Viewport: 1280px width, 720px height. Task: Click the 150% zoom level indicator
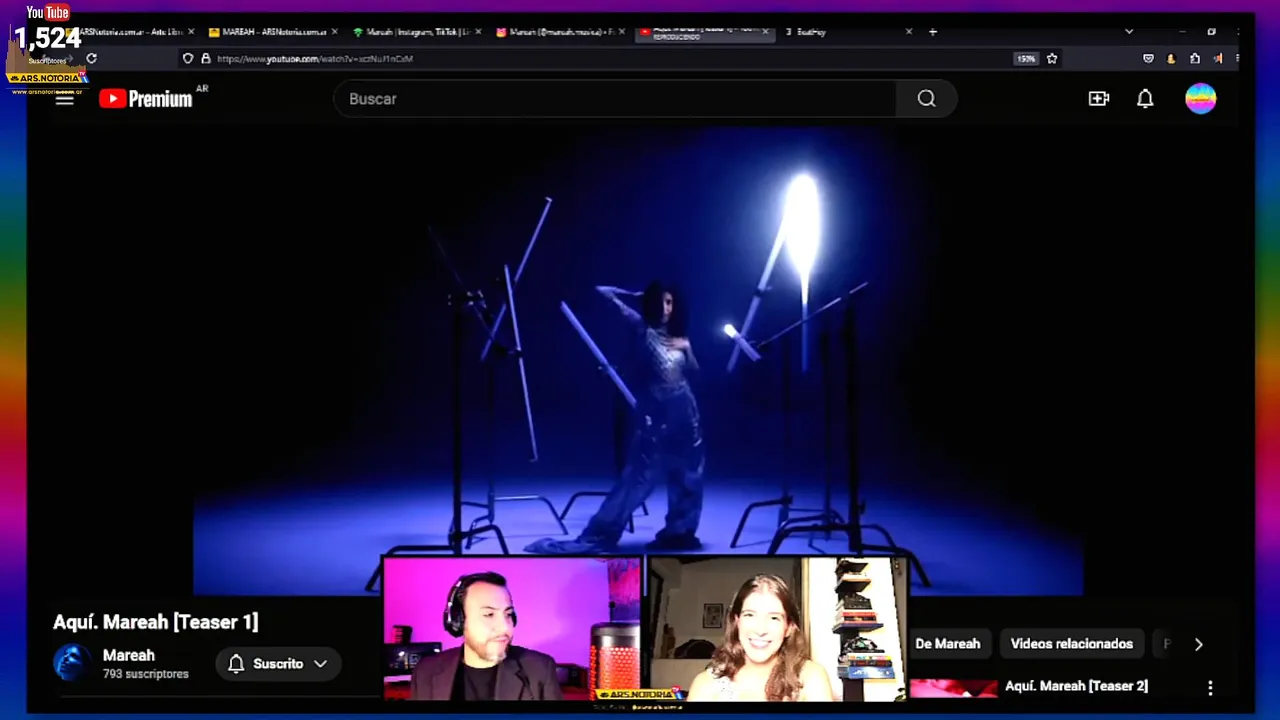coord(1026,59)
